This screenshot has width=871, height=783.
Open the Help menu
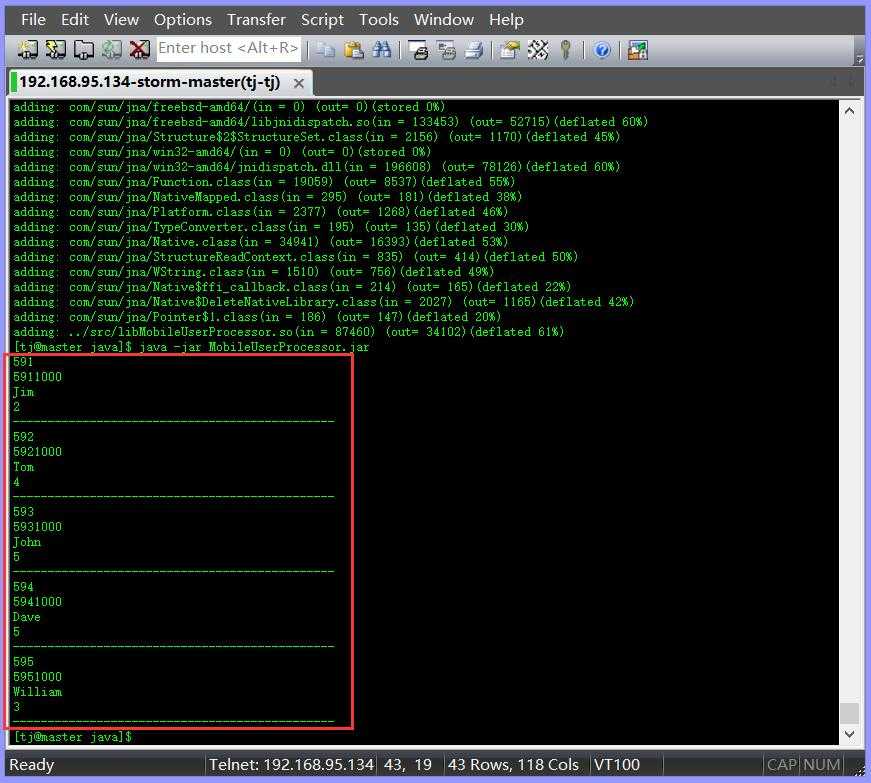(x=506, y=19)
